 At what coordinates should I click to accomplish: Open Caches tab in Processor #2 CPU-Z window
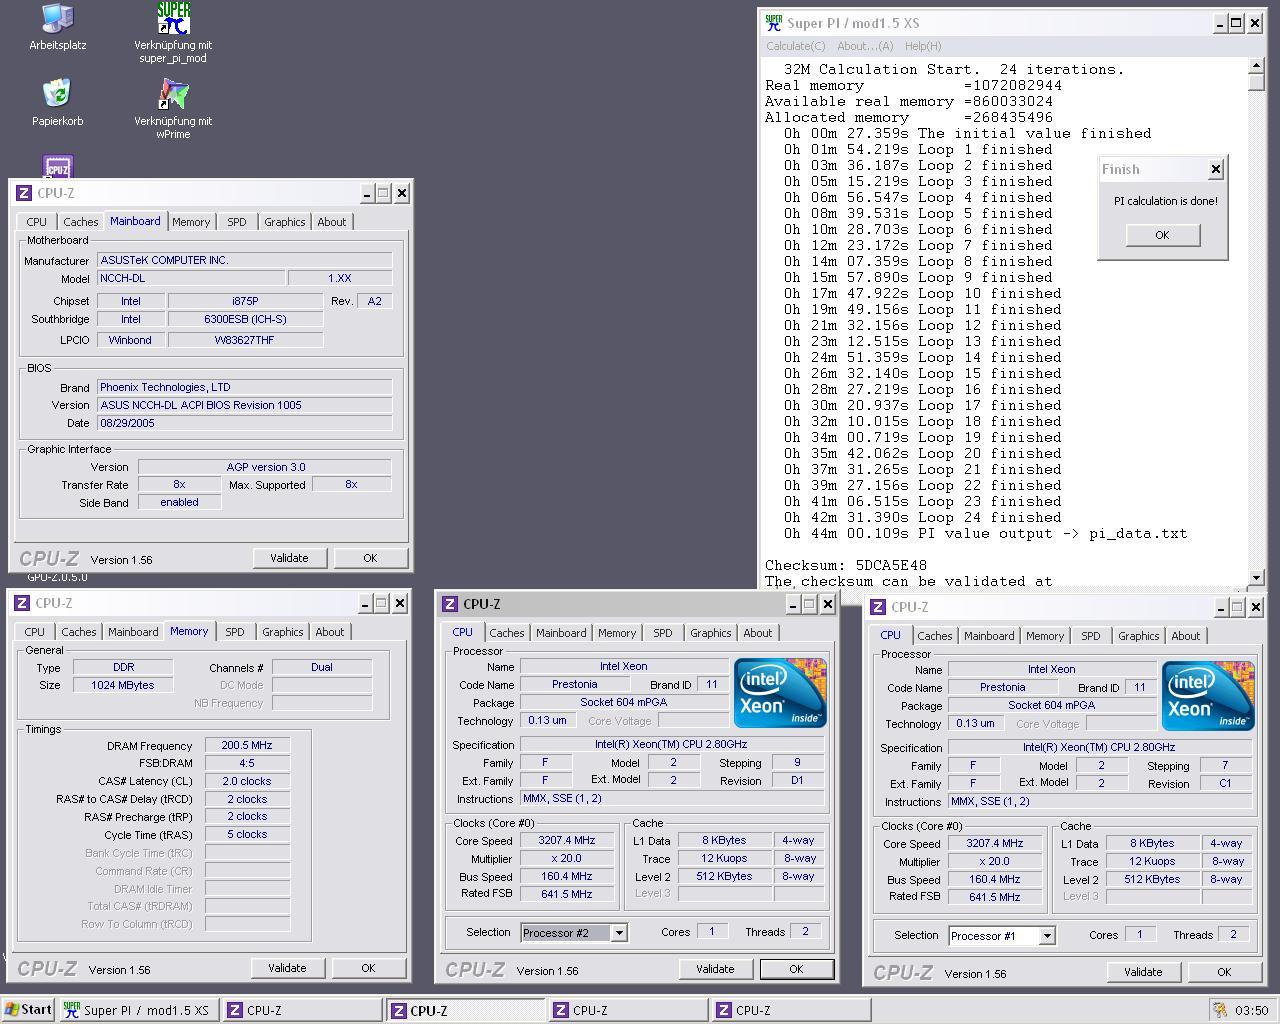[x=506, y=633]
